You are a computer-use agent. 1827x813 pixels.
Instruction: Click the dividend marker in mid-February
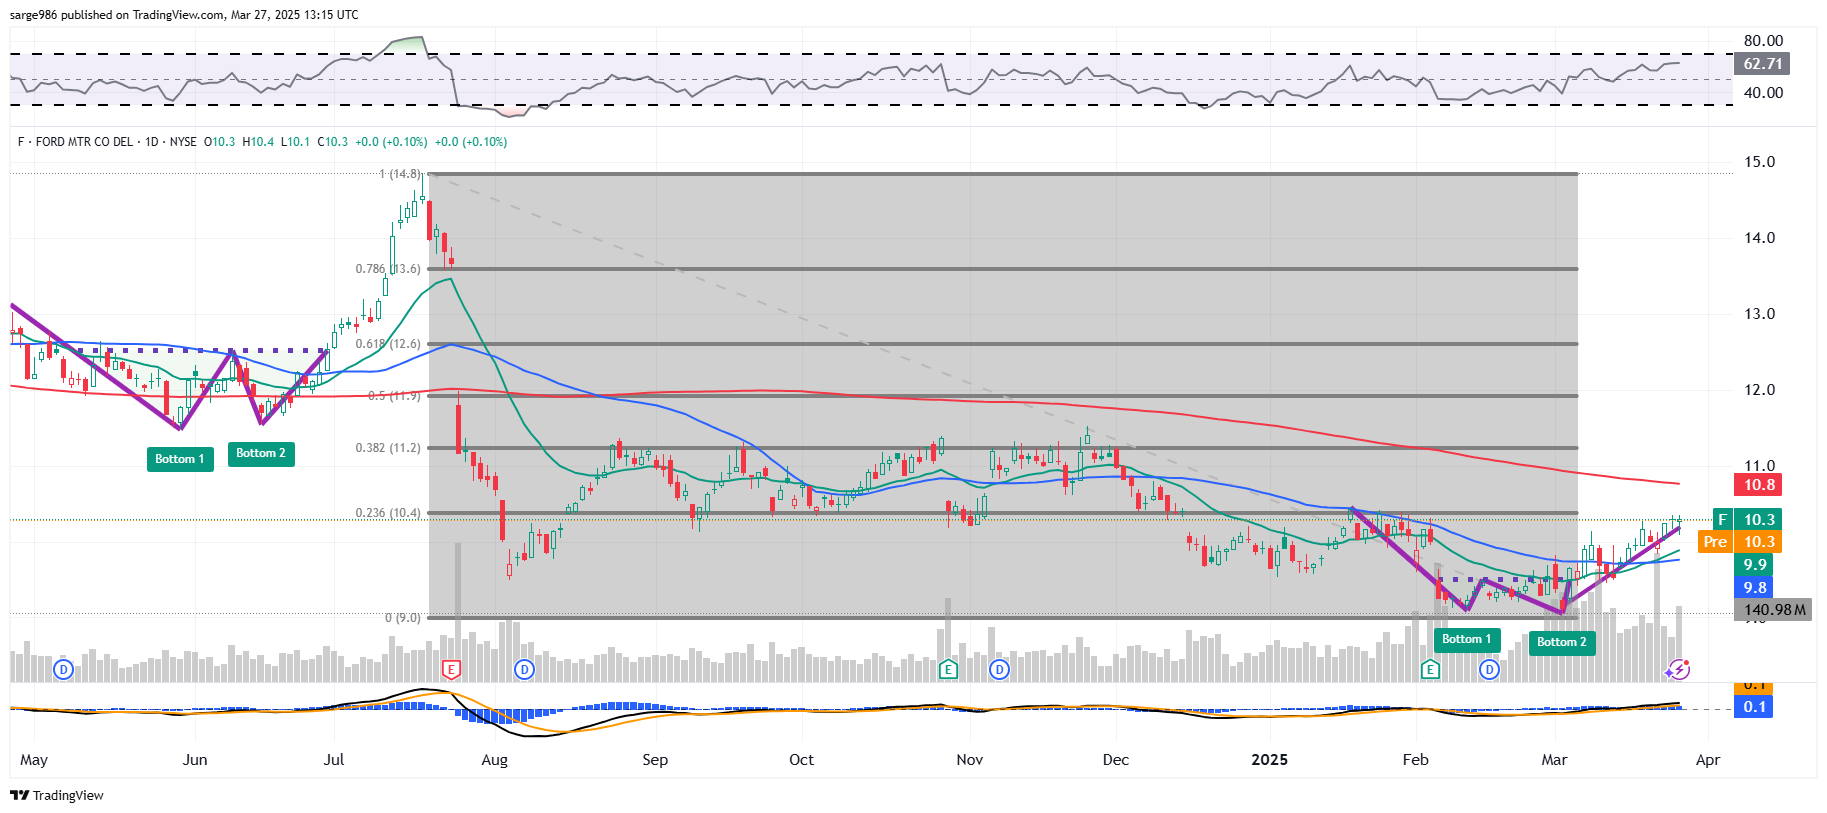click(x=1490, y=669)
